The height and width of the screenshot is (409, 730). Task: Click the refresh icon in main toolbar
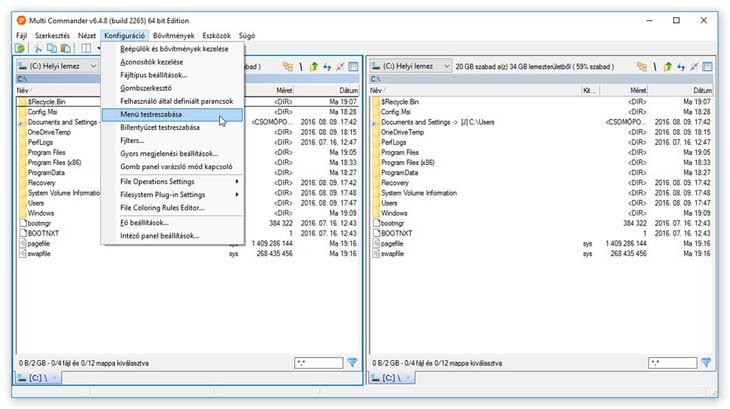20,48
